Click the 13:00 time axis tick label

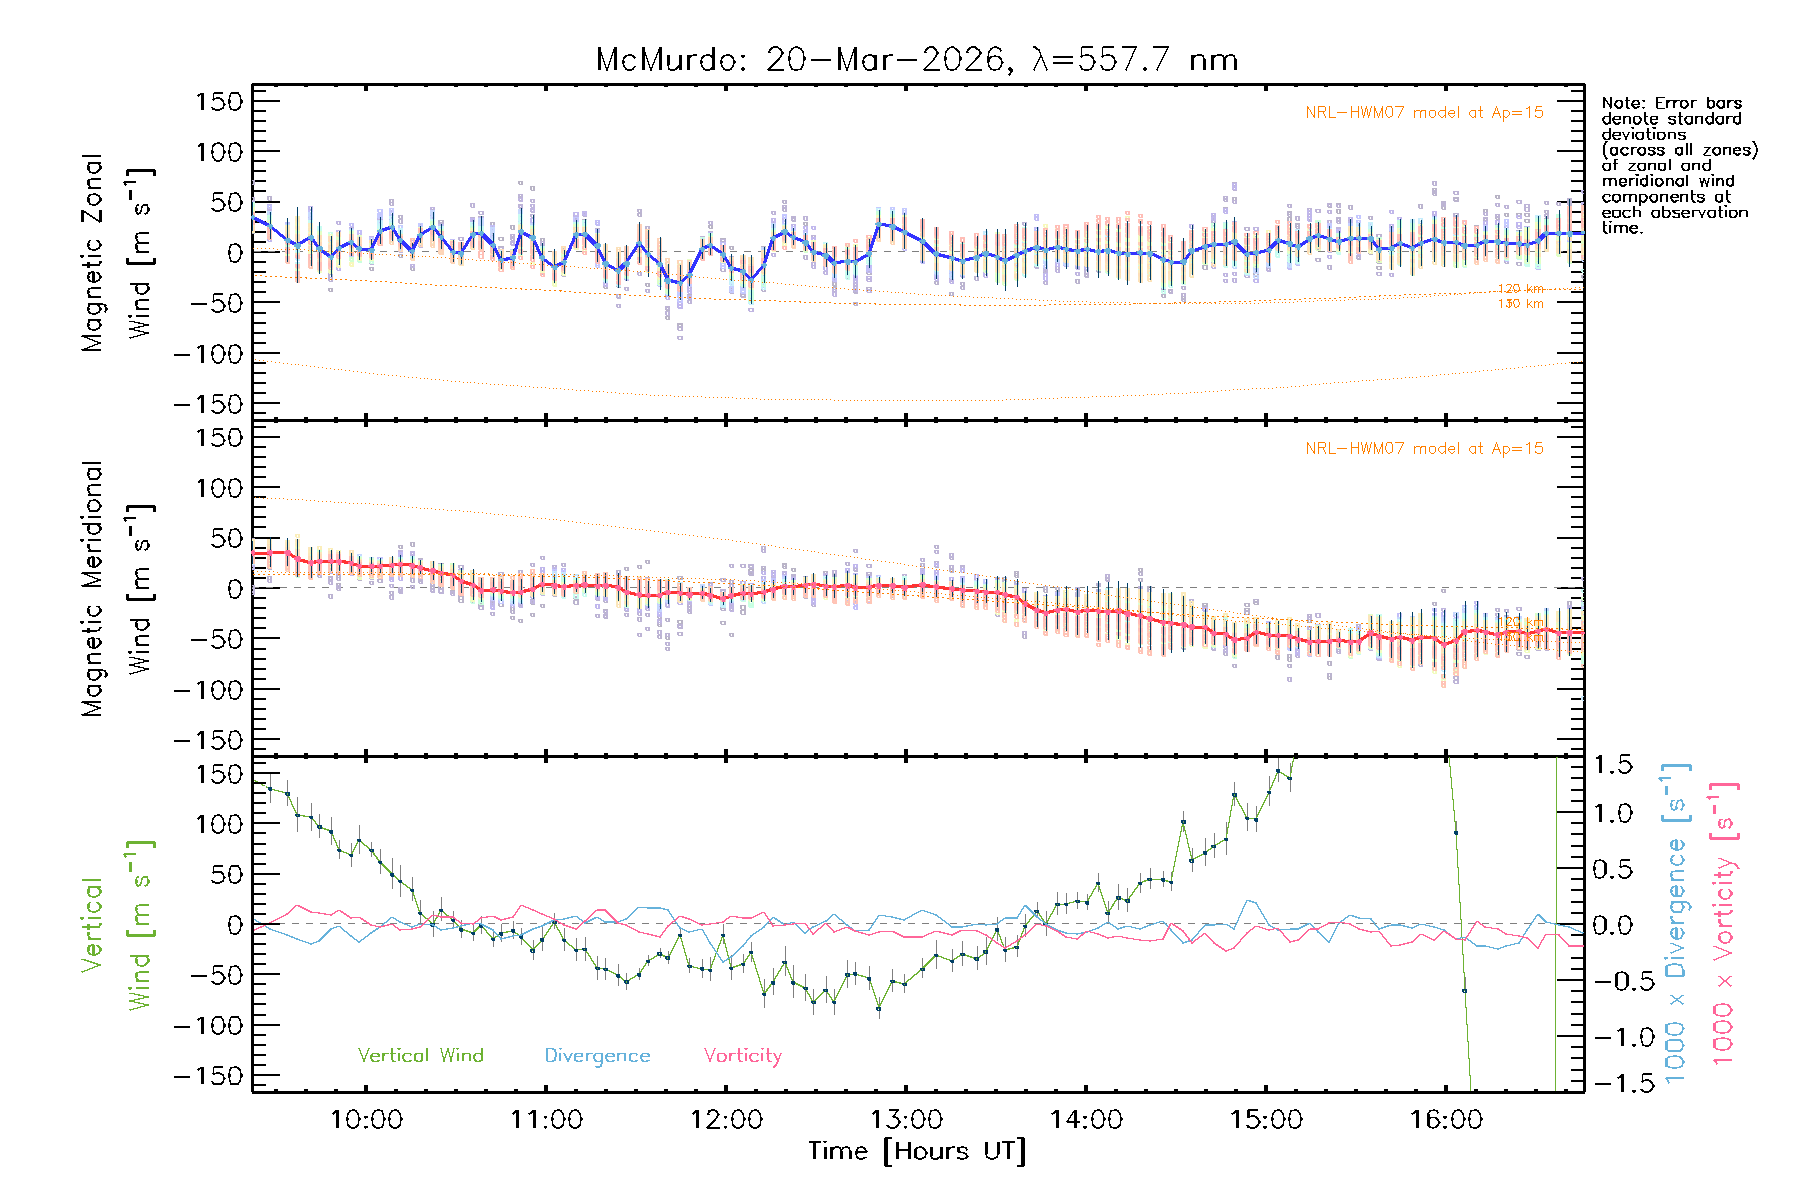point(906,1120)
